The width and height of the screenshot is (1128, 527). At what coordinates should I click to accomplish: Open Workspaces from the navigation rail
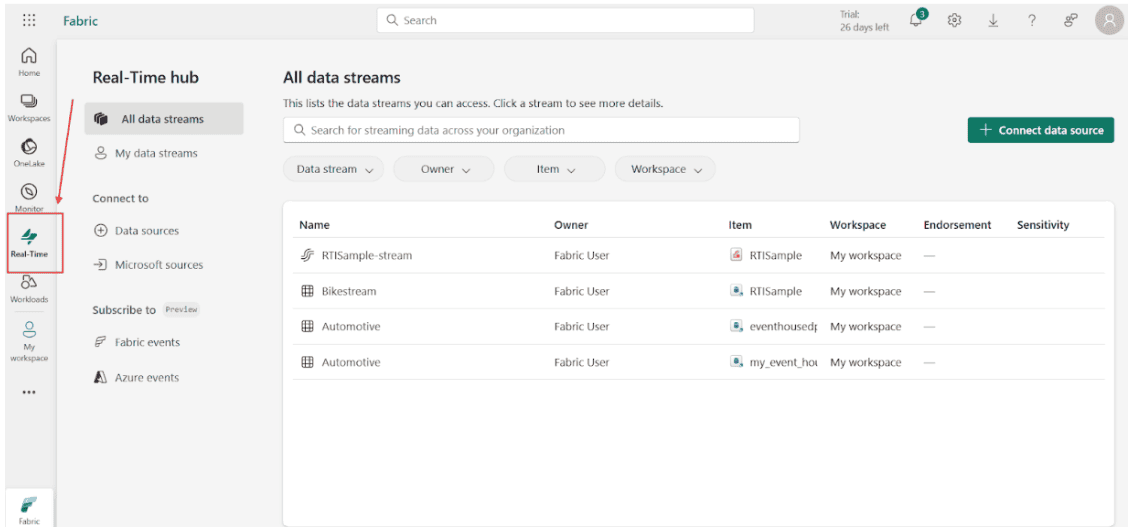29,106
